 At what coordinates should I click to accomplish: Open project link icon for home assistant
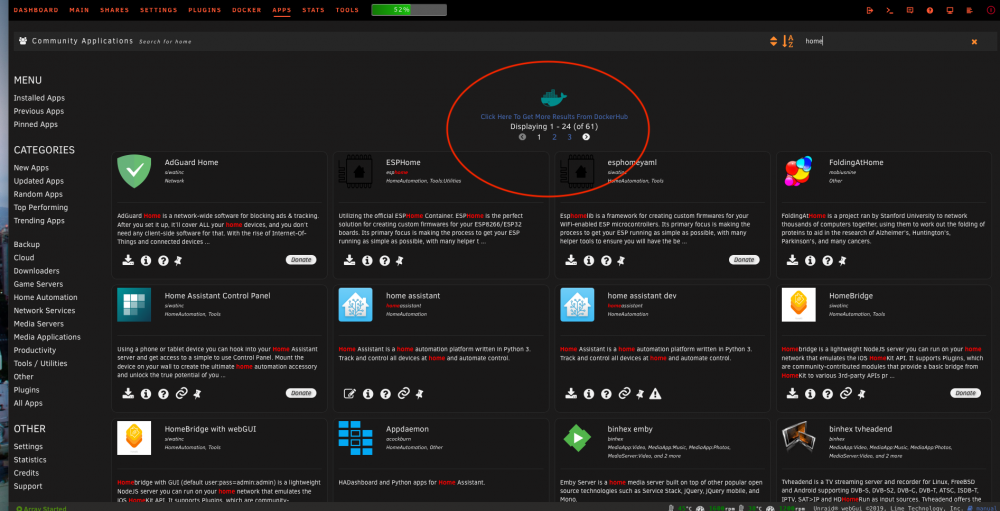click(403, 394)
